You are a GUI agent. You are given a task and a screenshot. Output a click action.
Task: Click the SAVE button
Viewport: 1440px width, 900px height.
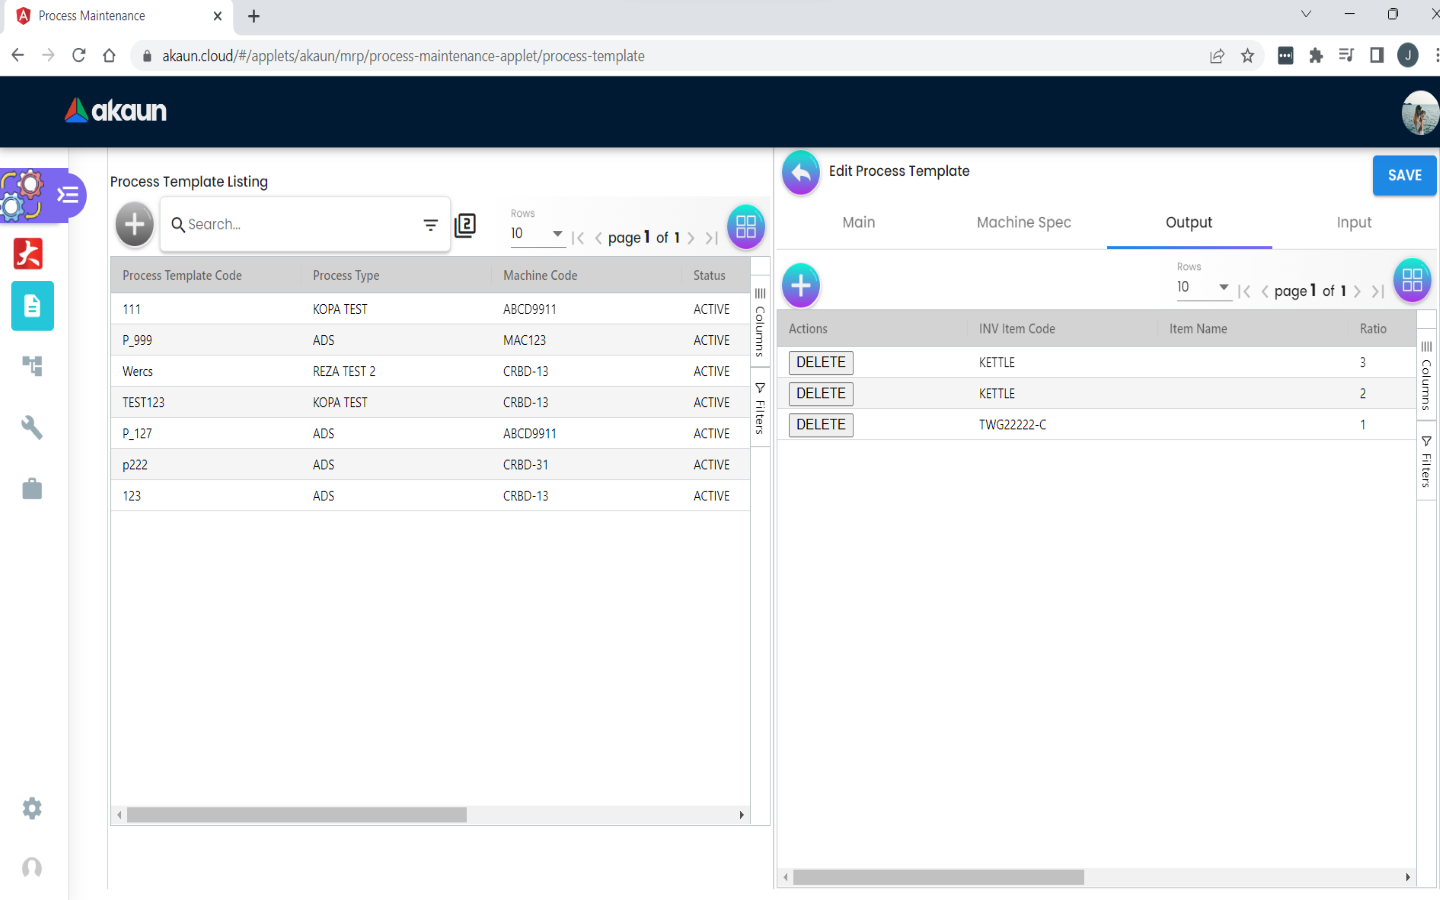1404,175
